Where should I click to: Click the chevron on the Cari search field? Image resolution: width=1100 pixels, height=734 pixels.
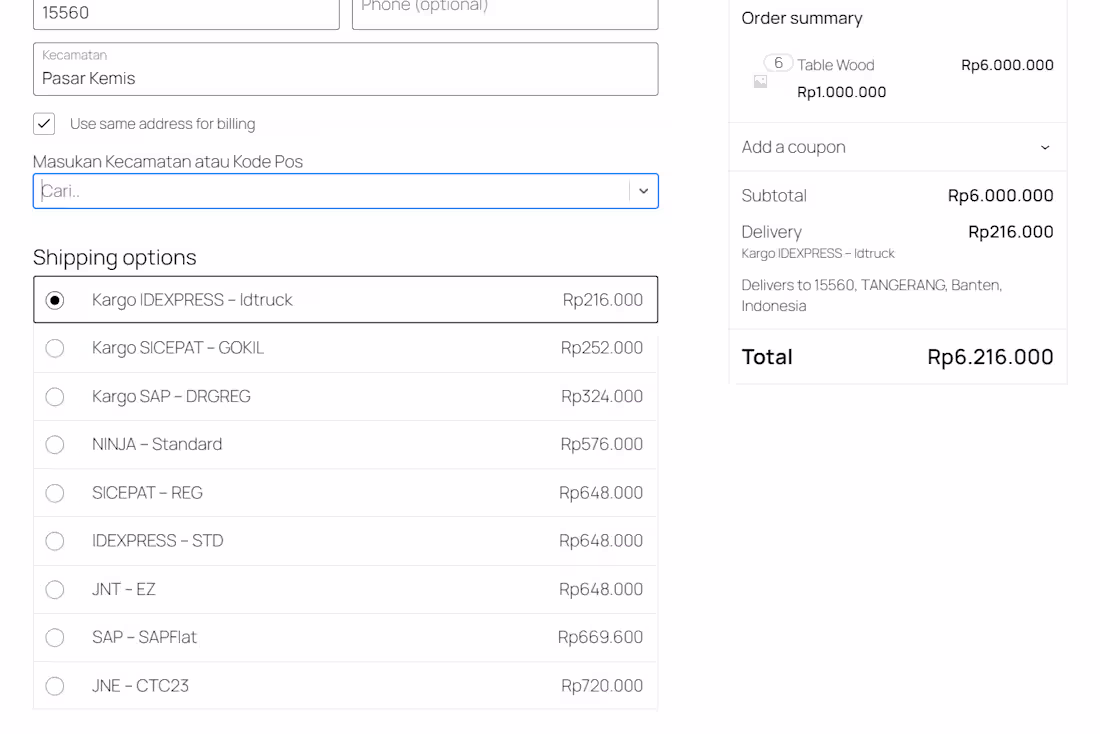point(643,191)
